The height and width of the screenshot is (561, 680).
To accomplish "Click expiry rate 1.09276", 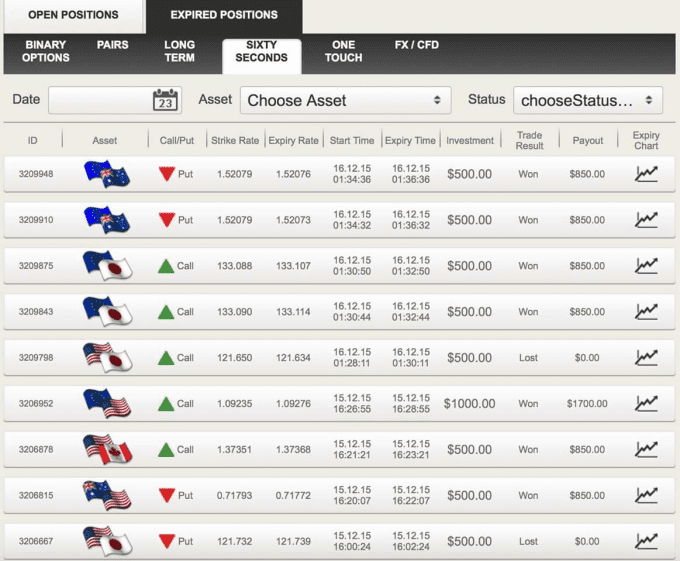I will [x=293, y=404].
